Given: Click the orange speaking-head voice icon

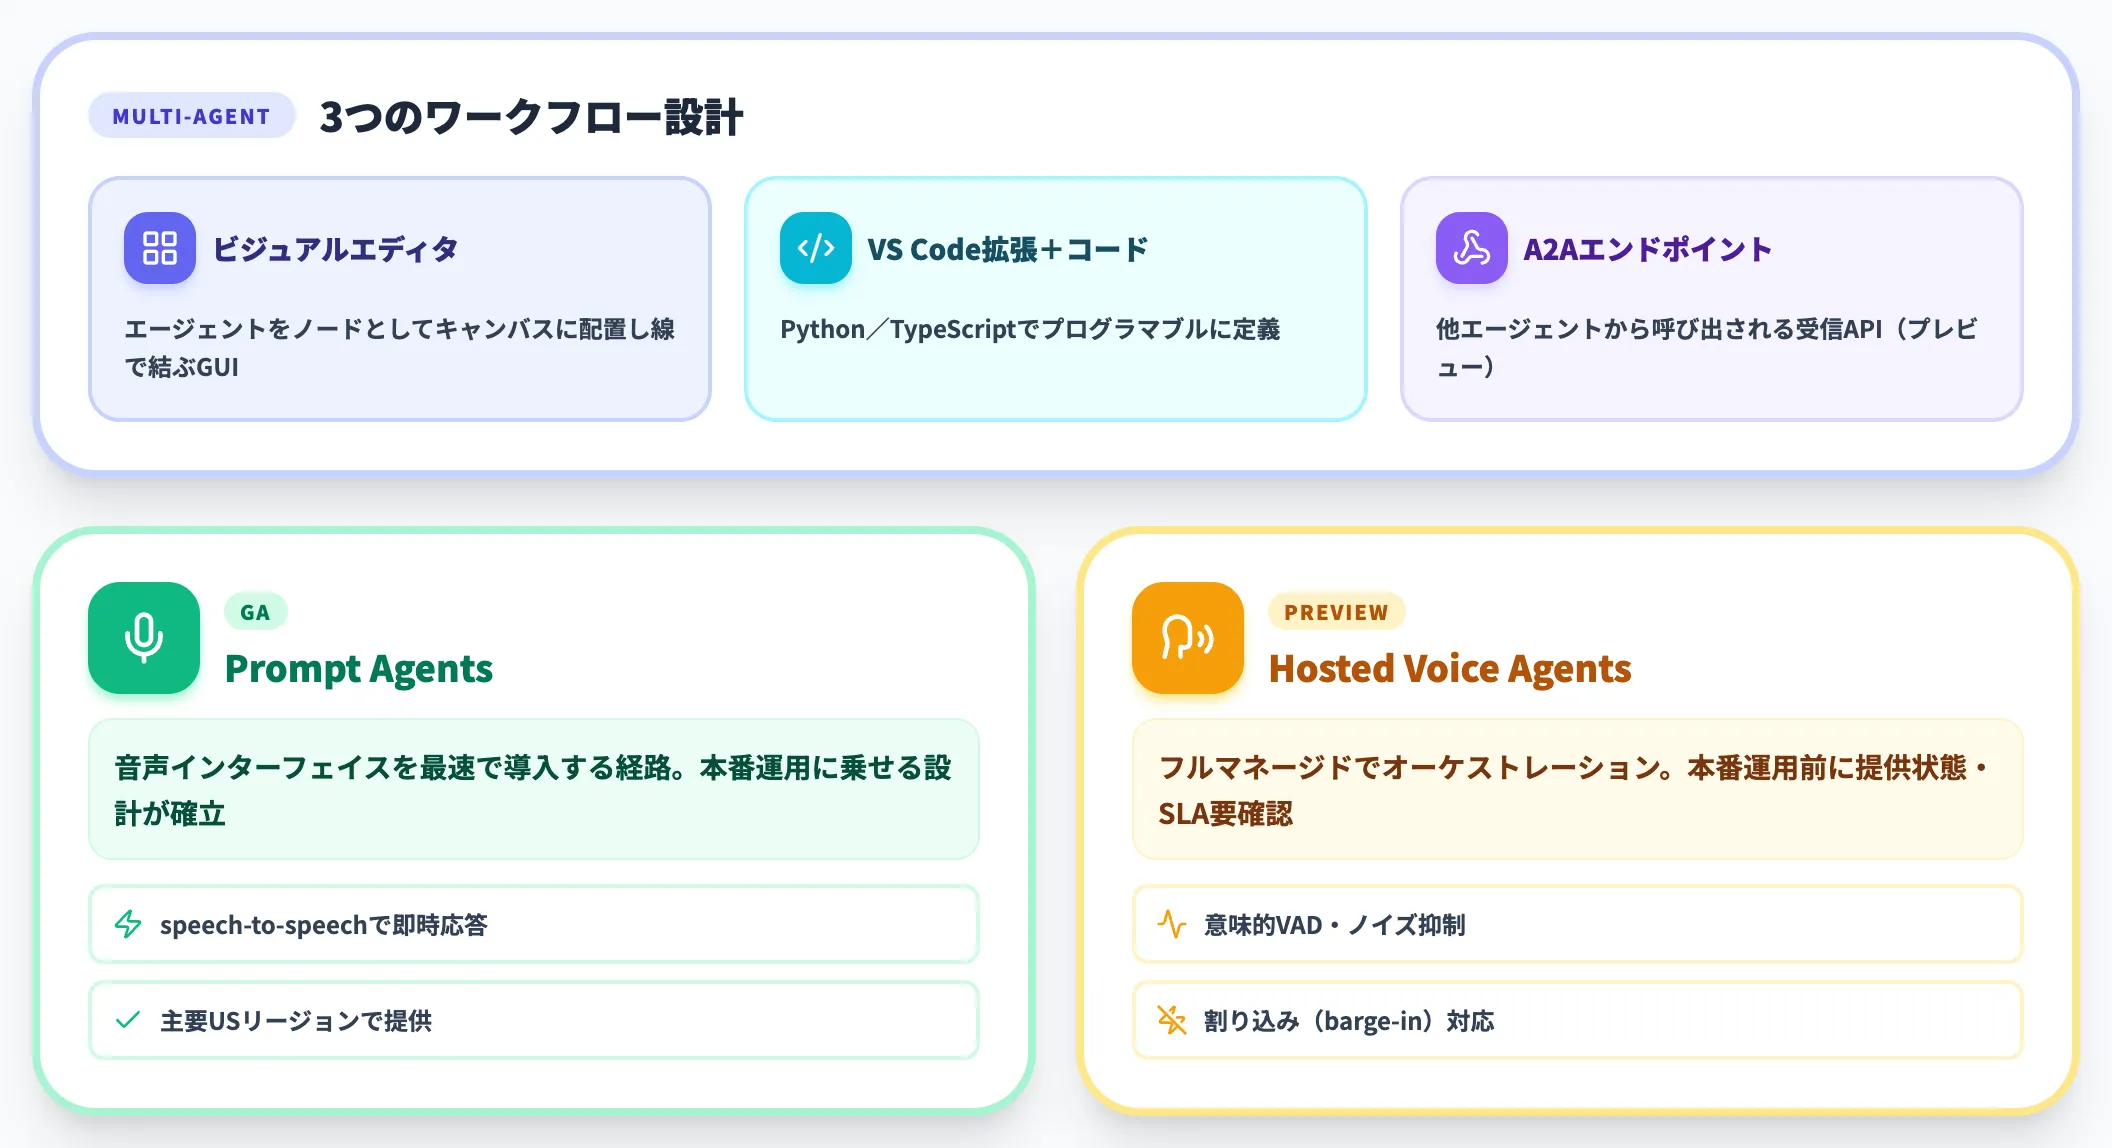Looking at the screenshot, I should pyautogui.click(x=1188, y=638).
